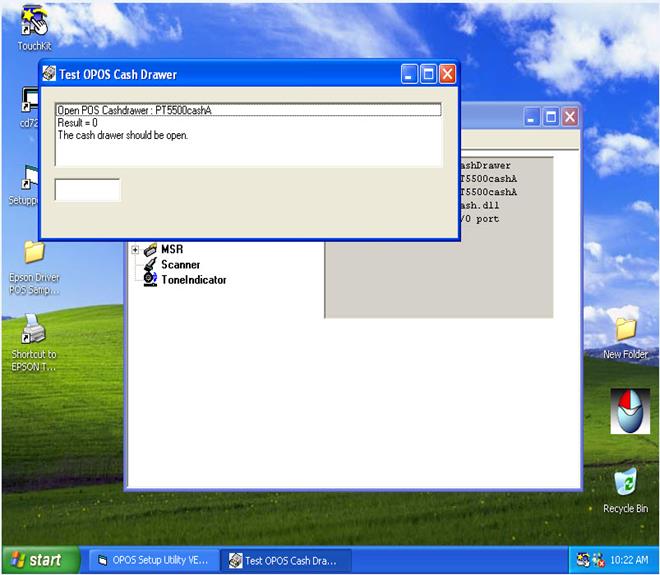Close the OPOS Setup Utility window behind

[570, 117]
